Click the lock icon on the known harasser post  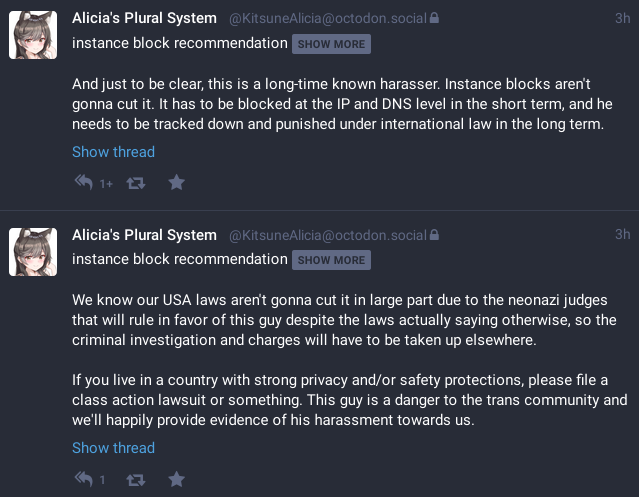[x=434, y=19]
